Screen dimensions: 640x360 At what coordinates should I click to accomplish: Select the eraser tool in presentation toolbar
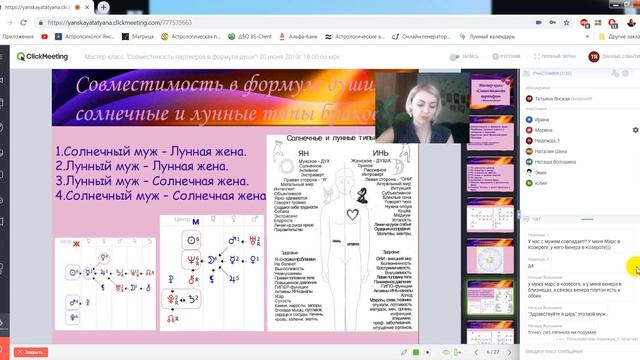click(x=446, y=352)
